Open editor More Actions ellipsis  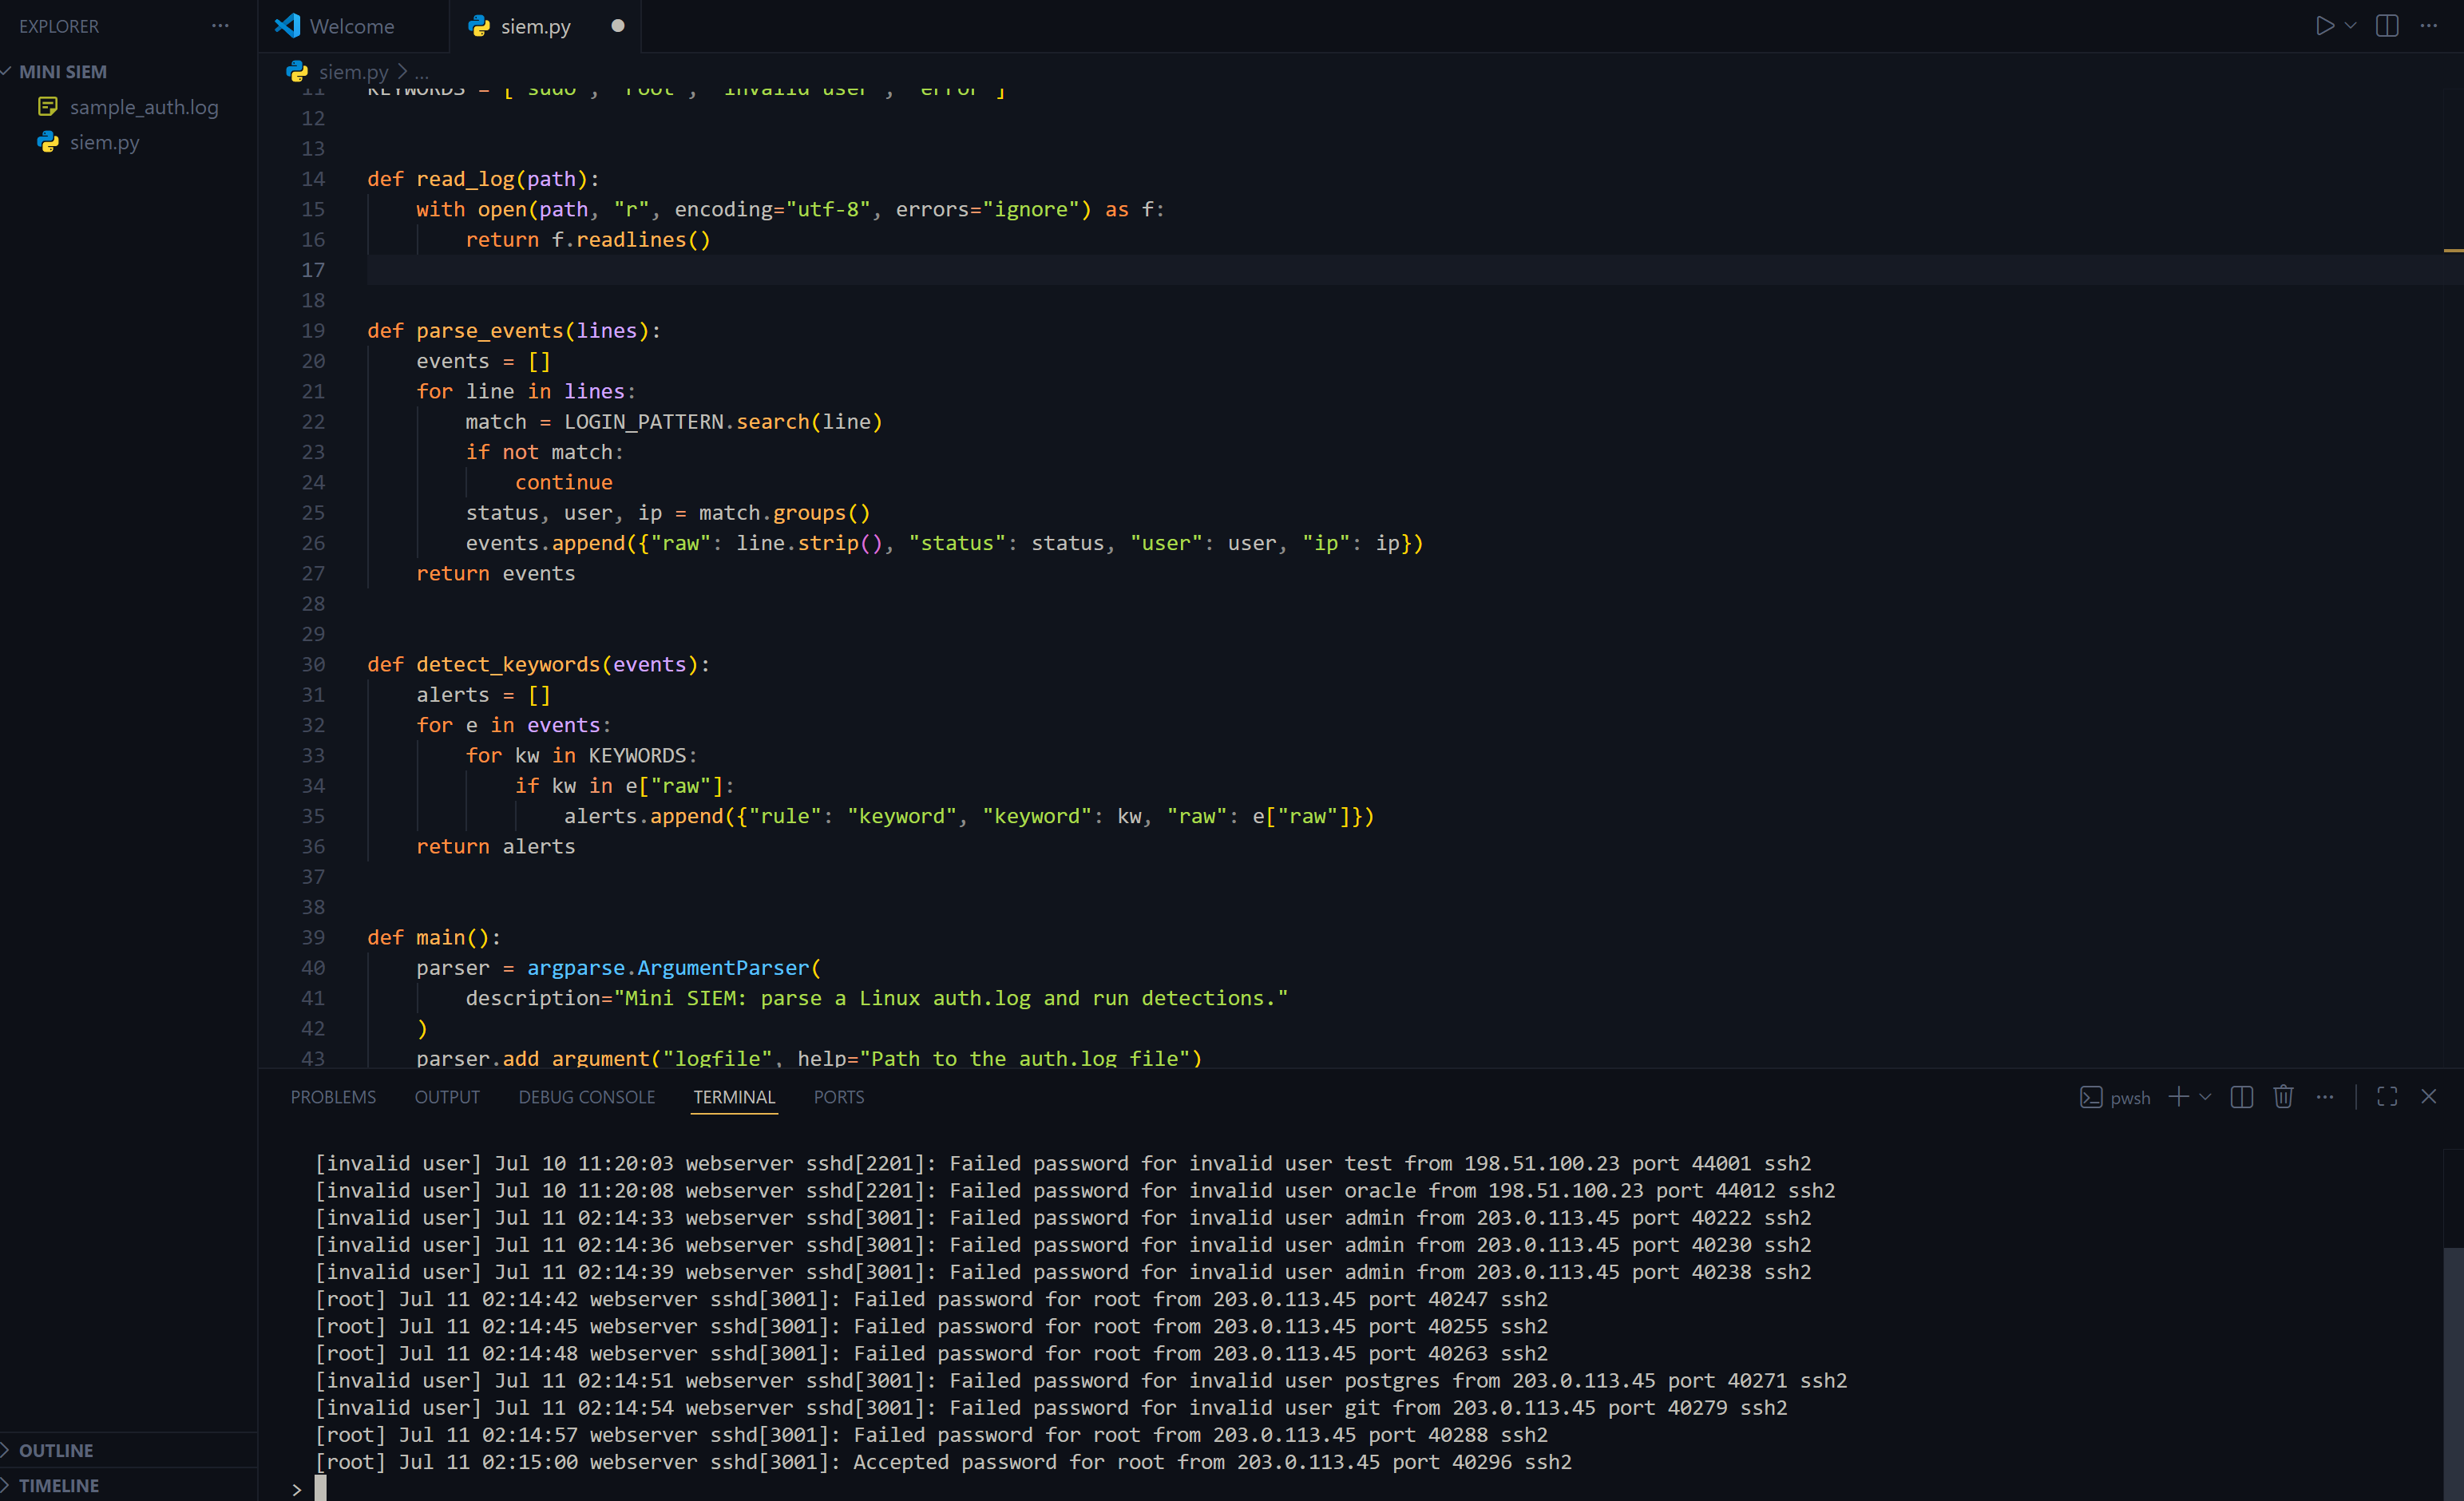click(x=2429, y=26)
